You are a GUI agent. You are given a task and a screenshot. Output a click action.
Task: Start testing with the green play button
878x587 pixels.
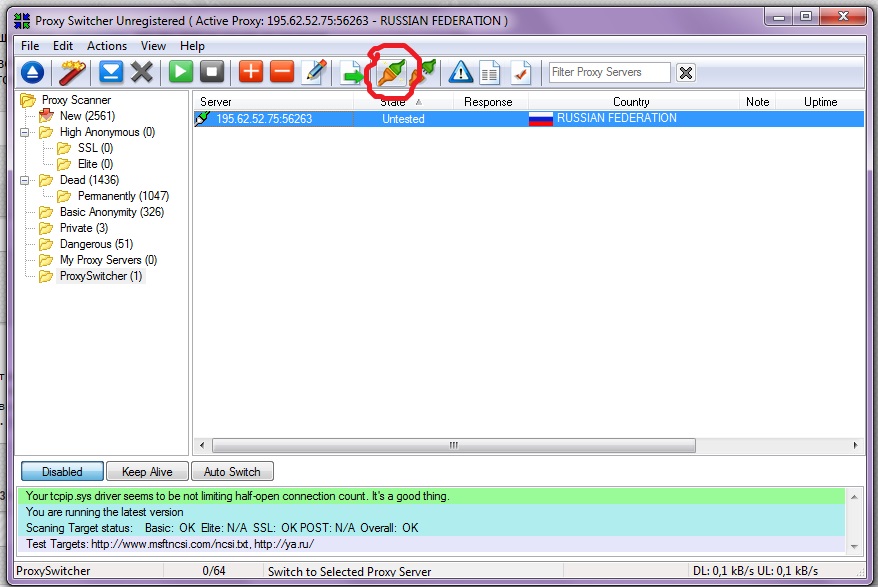tap(181, 72)
